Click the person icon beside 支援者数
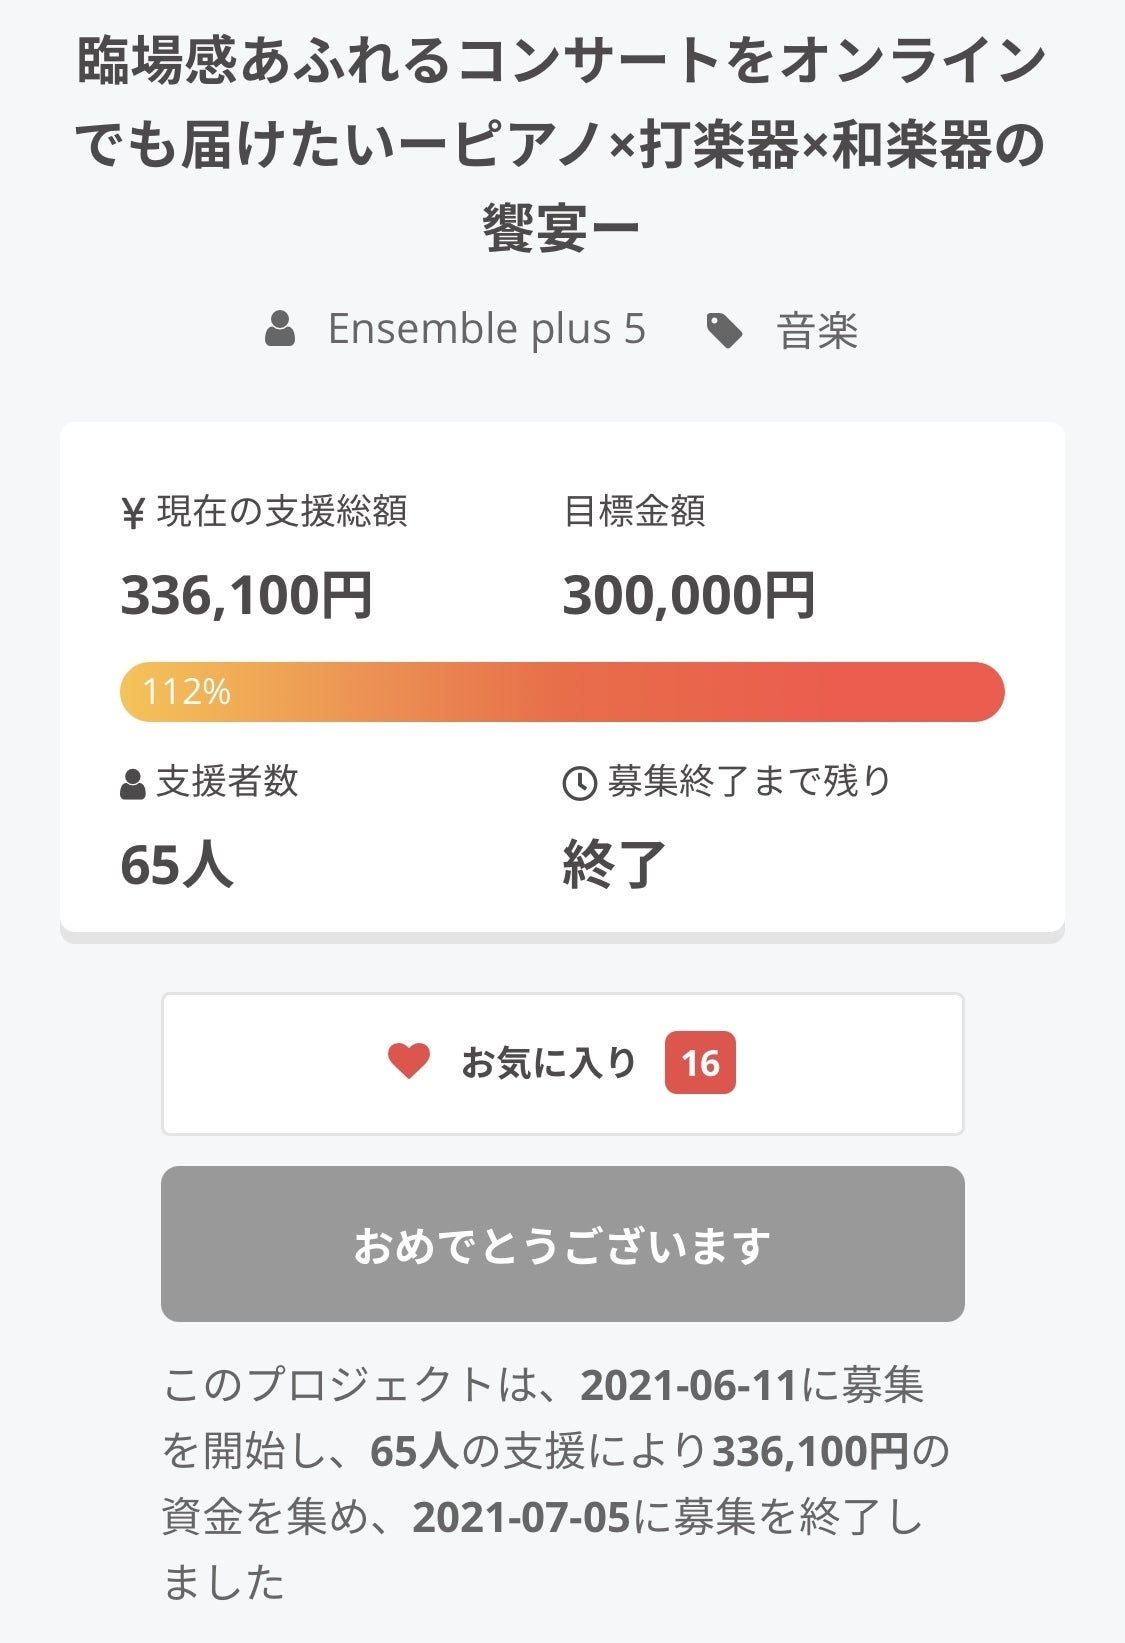 point(133,784)
